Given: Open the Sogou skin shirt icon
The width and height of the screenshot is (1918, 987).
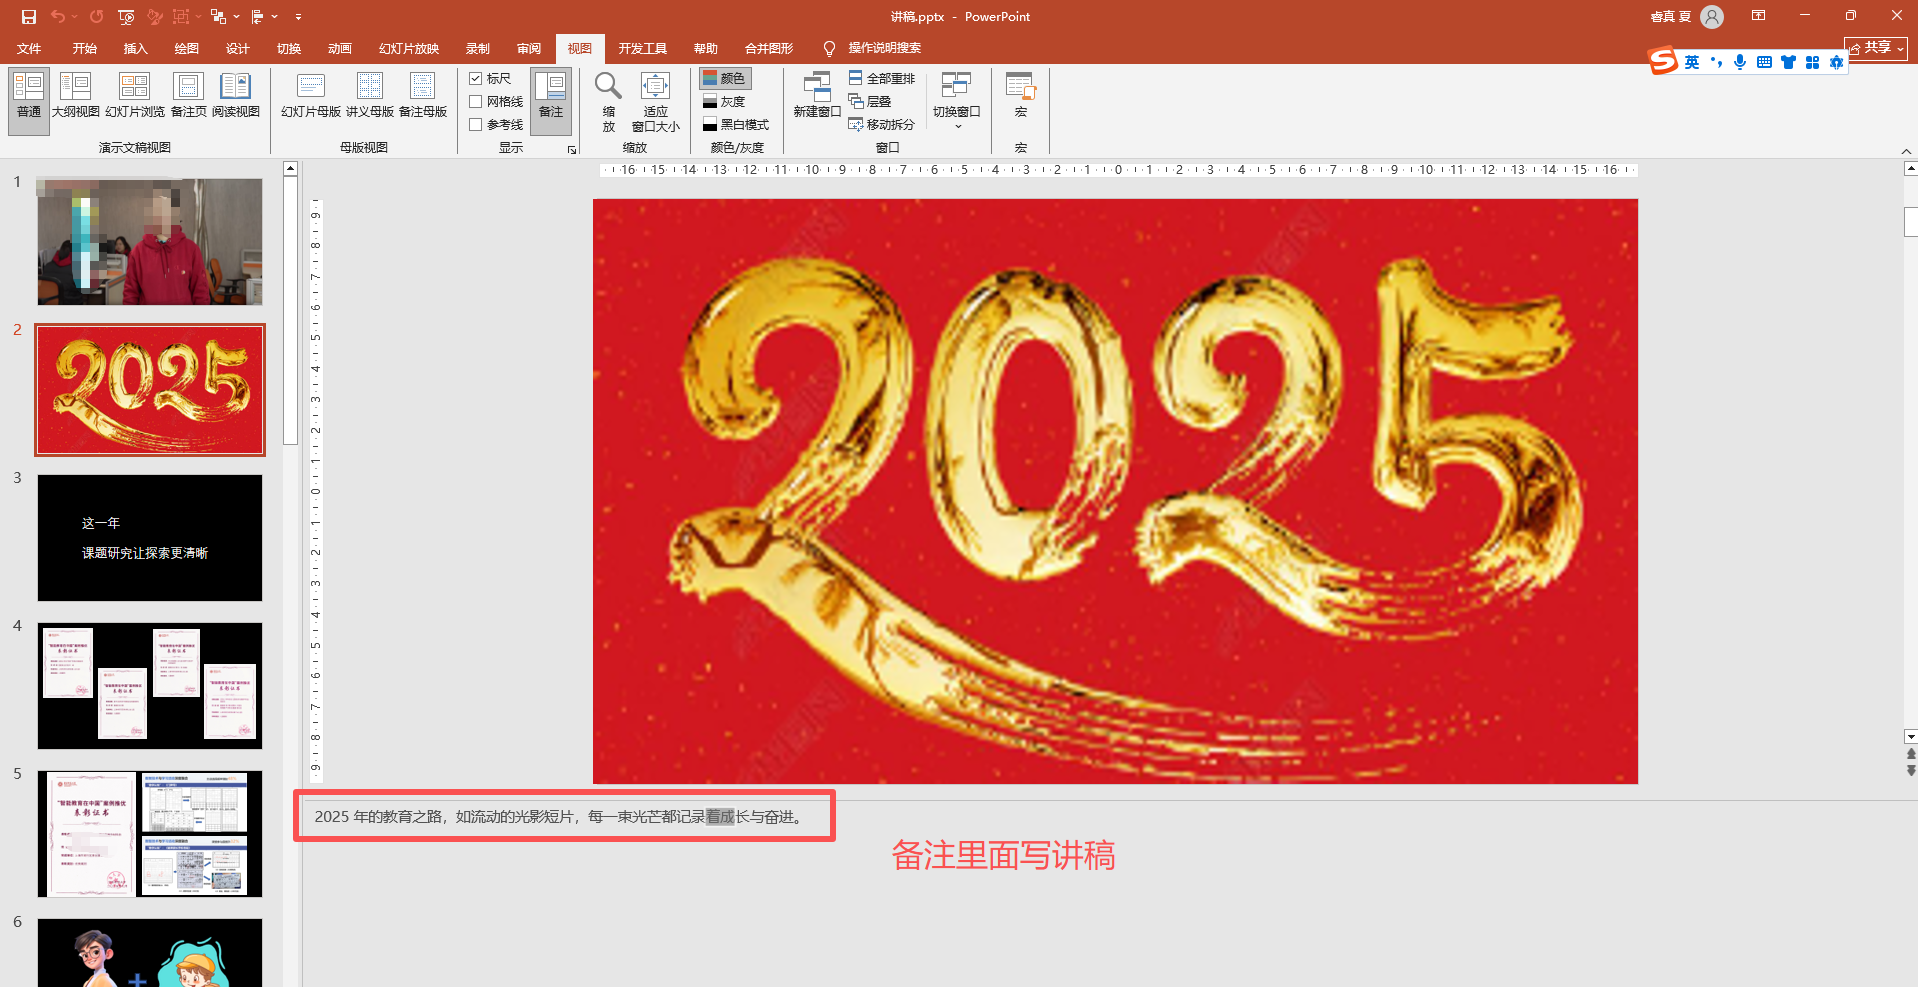Looking at the screenshot, I should coord(1788,62).
